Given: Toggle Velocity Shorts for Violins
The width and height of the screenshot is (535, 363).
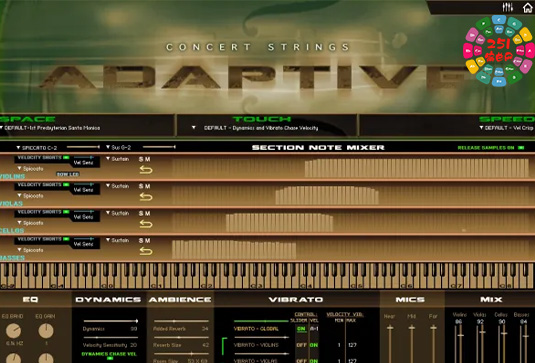Looking at the screenshot, I should click(x=66, y=158).
